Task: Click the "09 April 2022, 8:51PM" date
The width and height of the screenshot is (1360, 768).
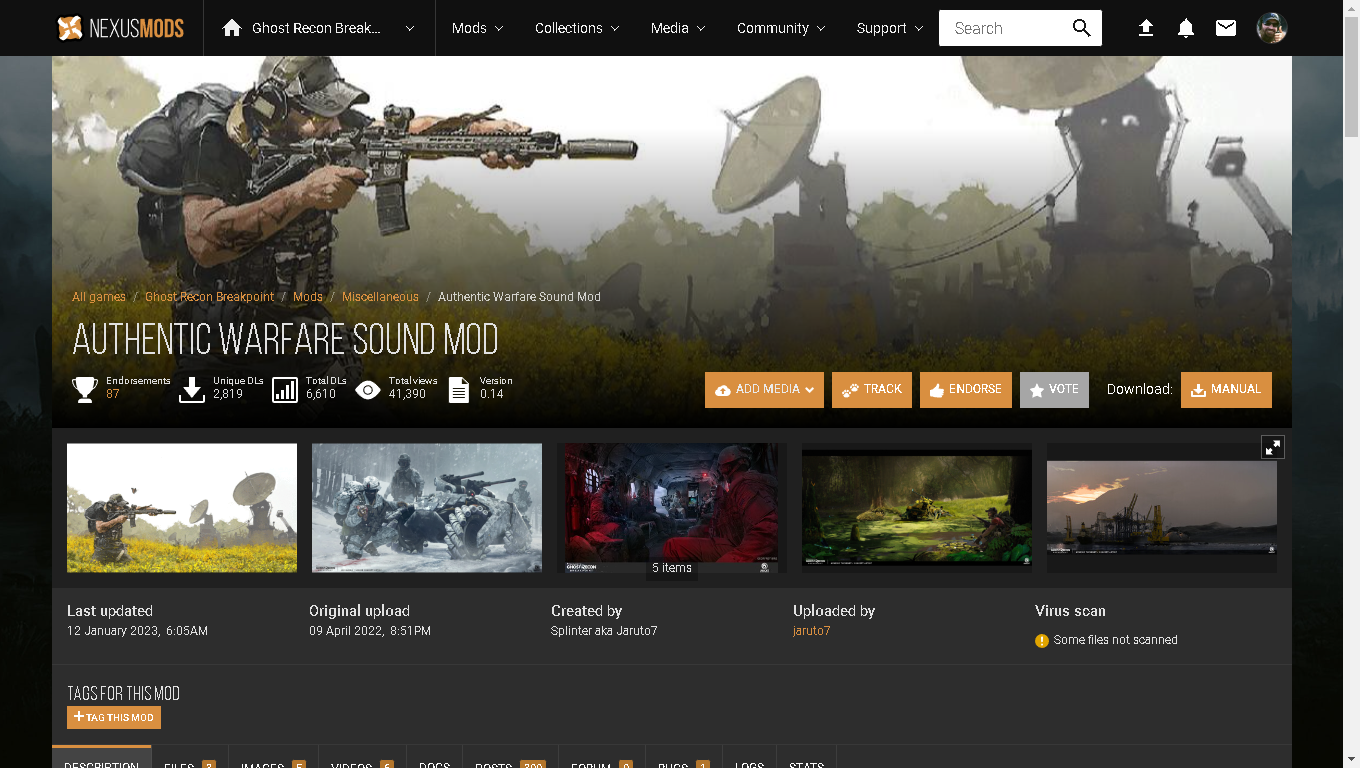Action: pos(370,631)
